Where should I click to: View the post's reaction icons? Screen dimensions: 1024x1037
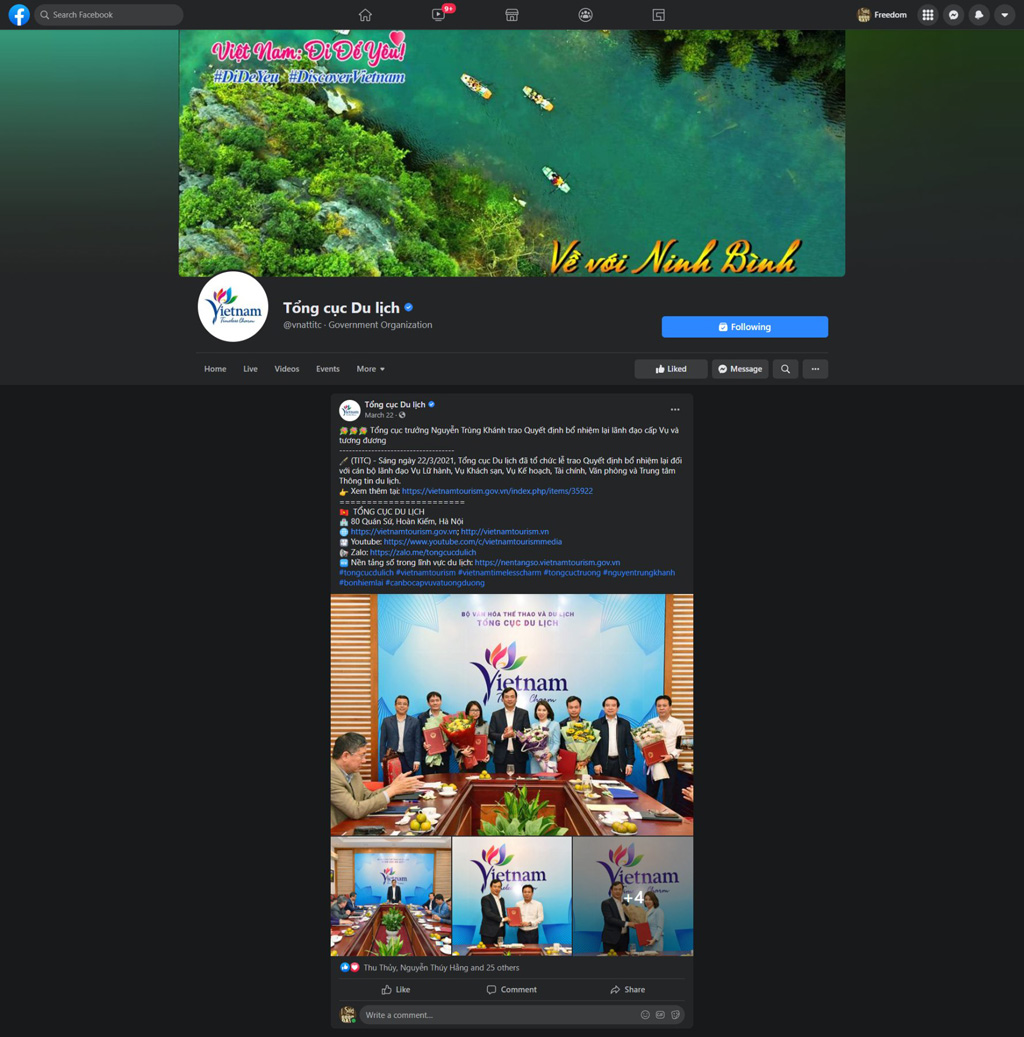(349, 967)
